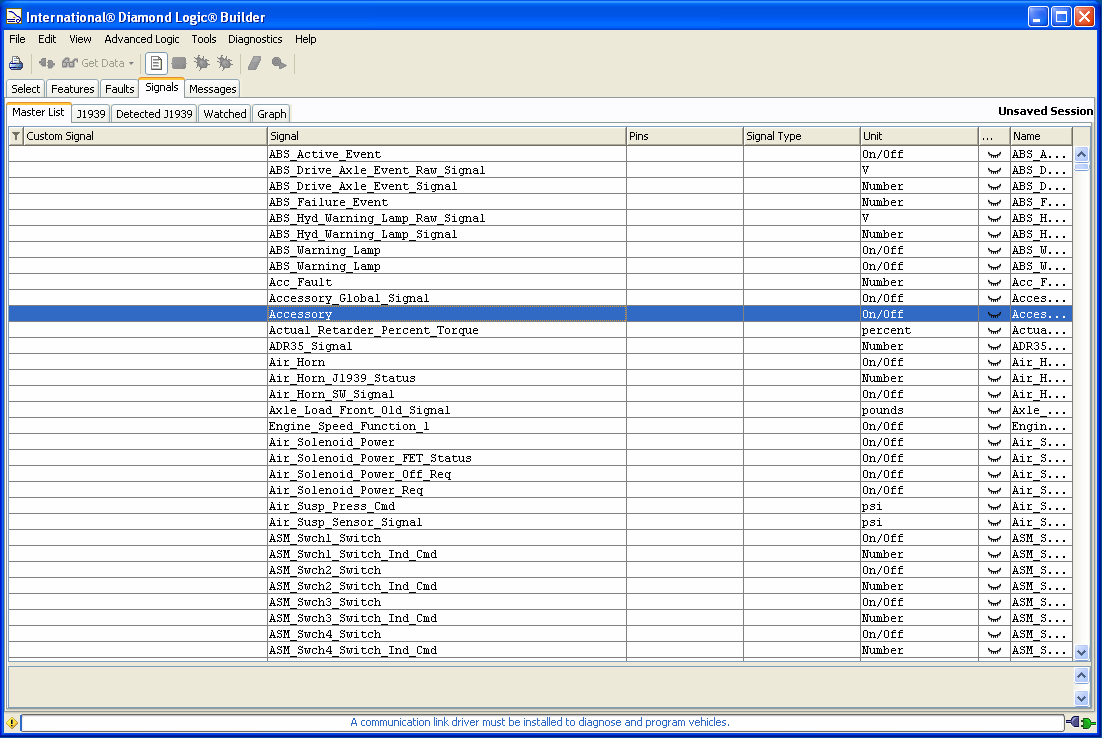
Task: Click the signal icon in ABS_Failure_Event row
Action: (994, 202)
